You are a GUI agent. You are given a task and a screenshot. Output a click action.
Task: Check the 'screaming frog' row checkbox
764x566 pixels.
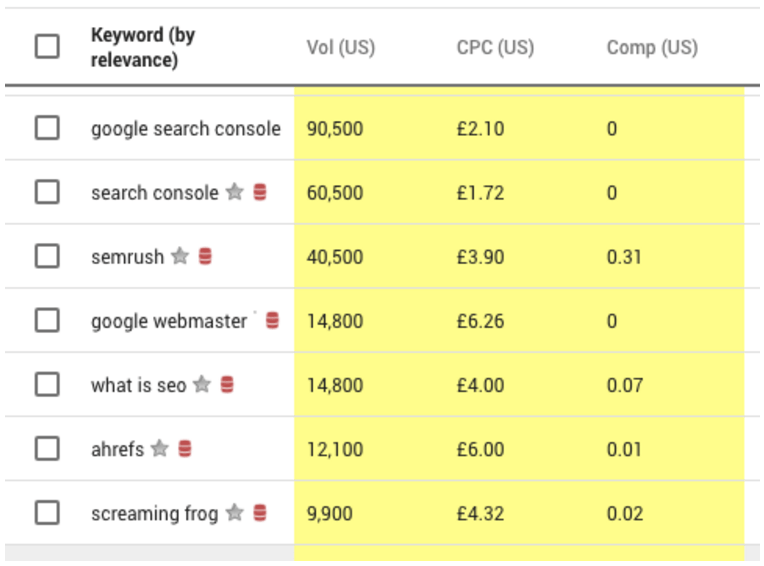[x=47, y=513]
